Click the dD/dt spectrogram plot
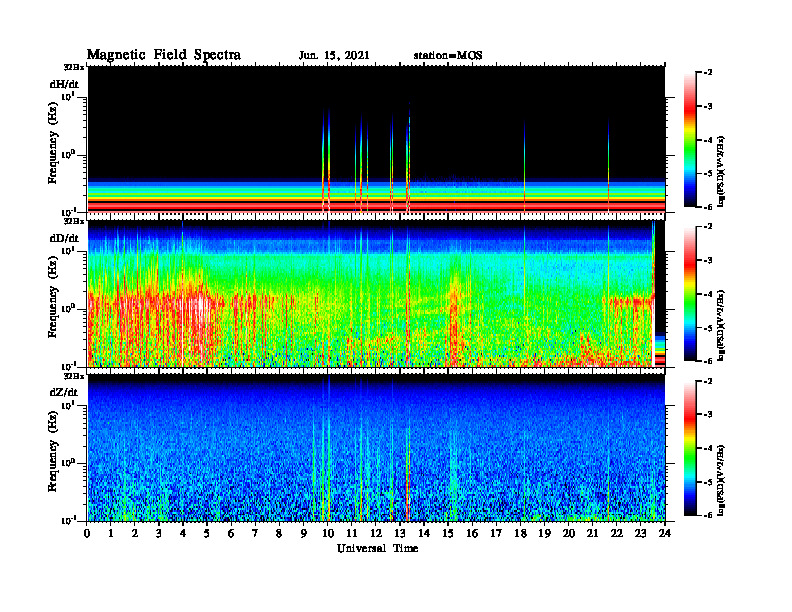The width and height of the screenshot is (792, 612). [376, 293]
